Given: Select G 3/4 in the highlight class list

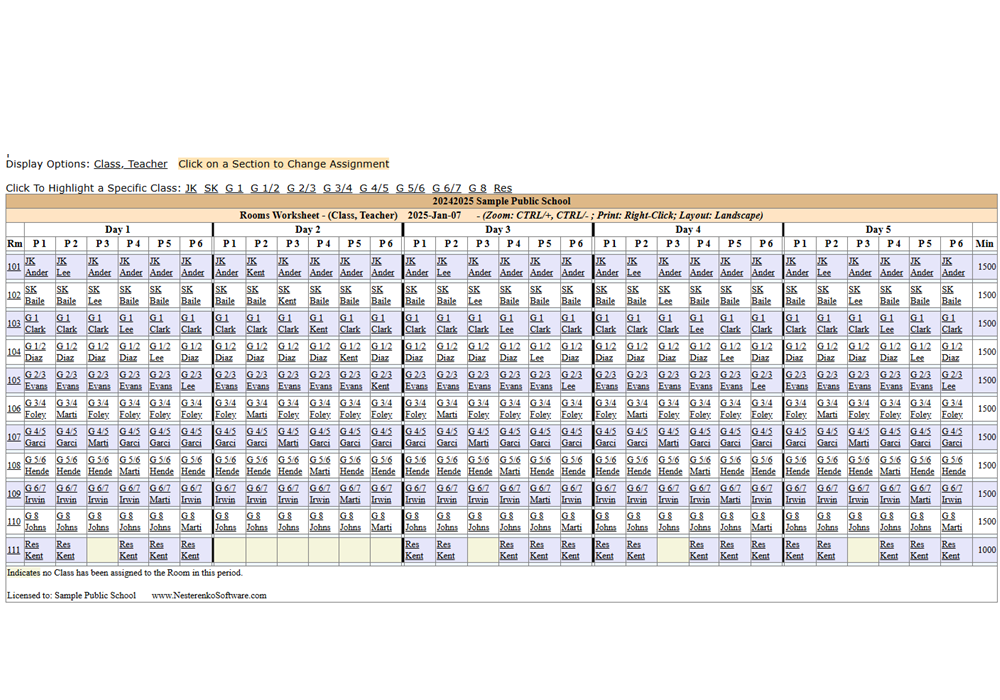Looking at the screenshot, I should click(338, 188).
